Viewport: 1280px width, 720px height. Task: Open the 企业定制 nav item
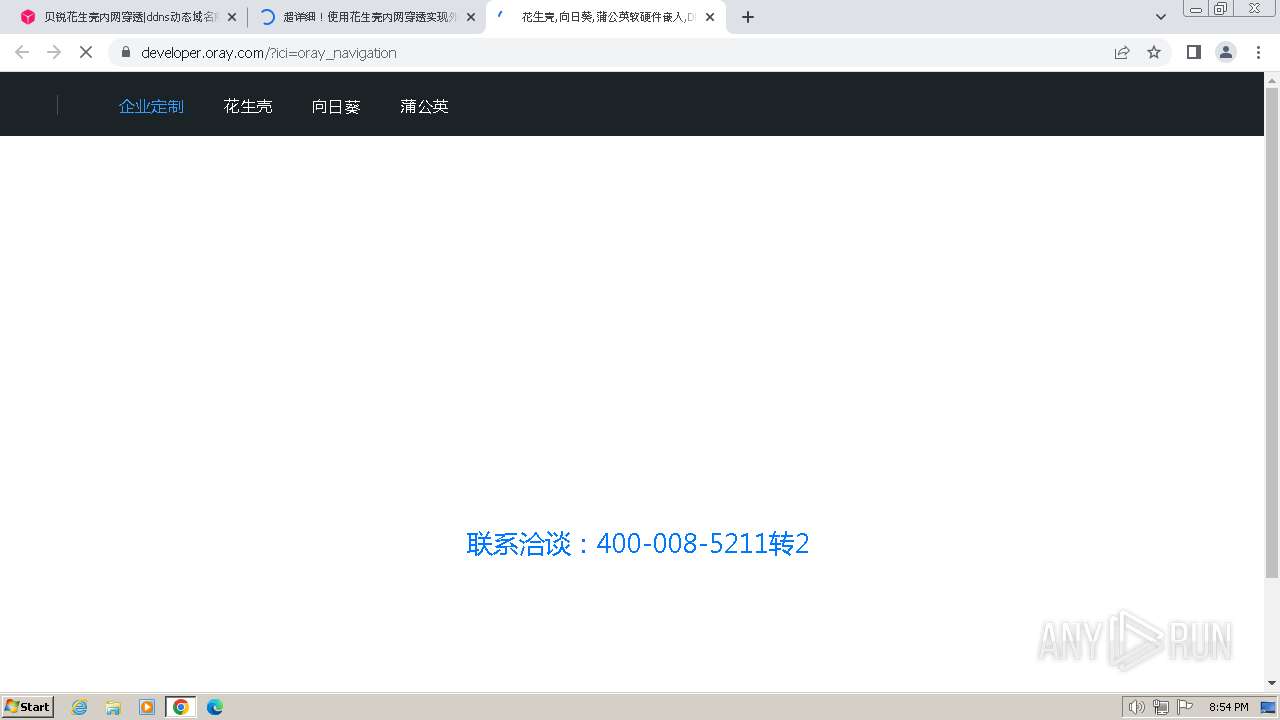[151, 106]
